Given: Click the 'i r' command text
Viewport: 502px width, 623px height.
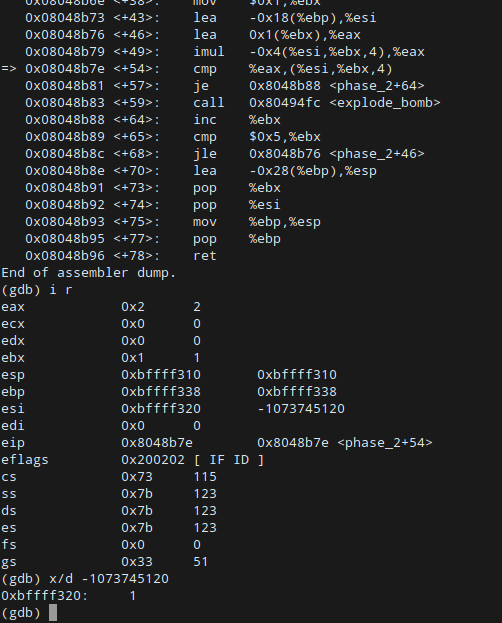Looking at the screenshot, I should (x=61, y=290).
